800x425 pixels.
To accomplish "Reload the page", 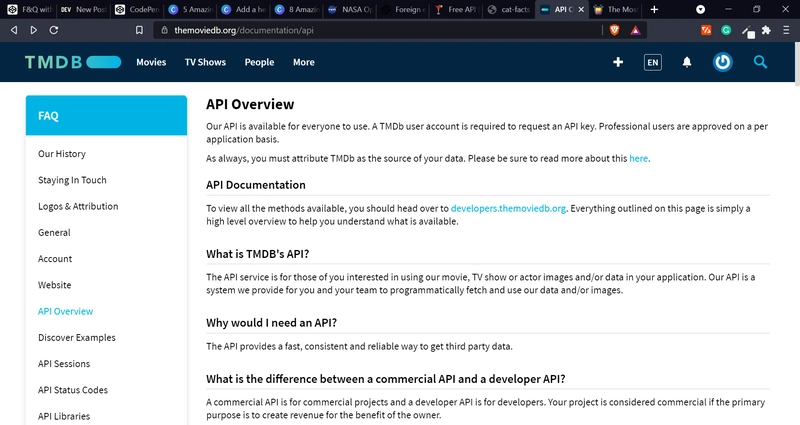I will (x=54, y=30).
